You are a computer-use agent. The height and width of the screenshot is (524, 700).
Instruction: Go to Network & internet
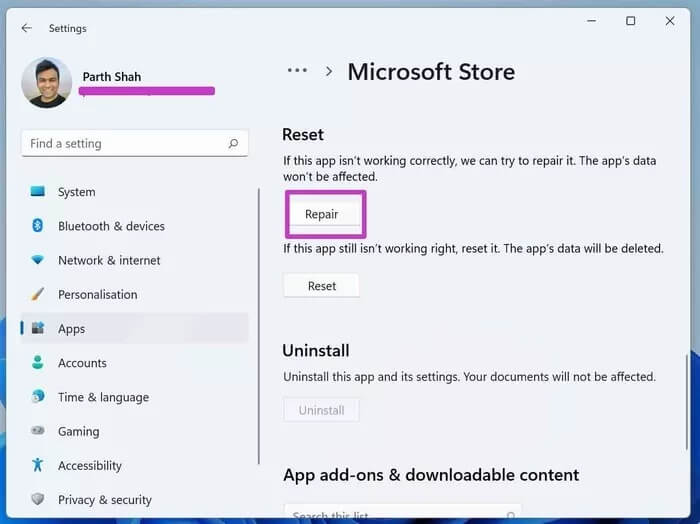[x=134, y=260]
